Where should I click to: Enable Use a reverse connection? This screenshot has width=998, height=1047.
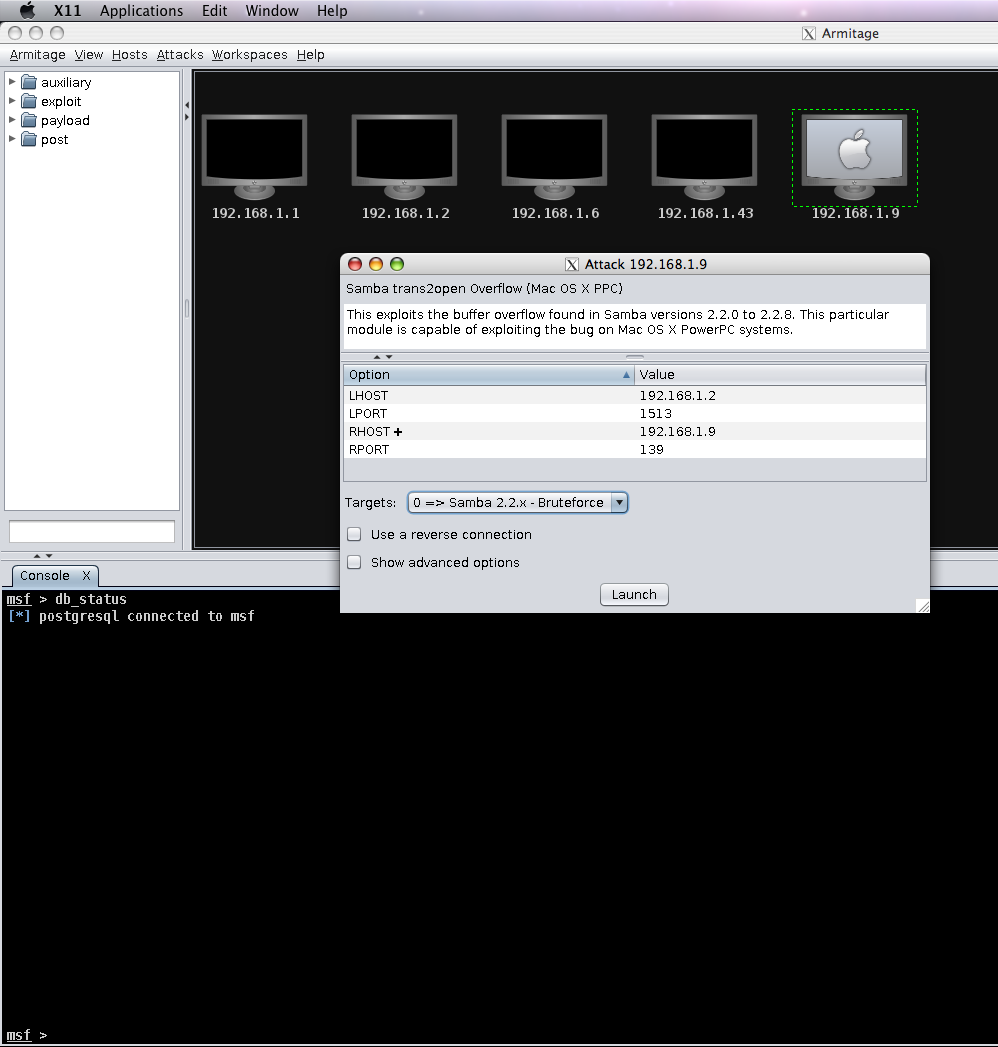(x=354, y=534)
